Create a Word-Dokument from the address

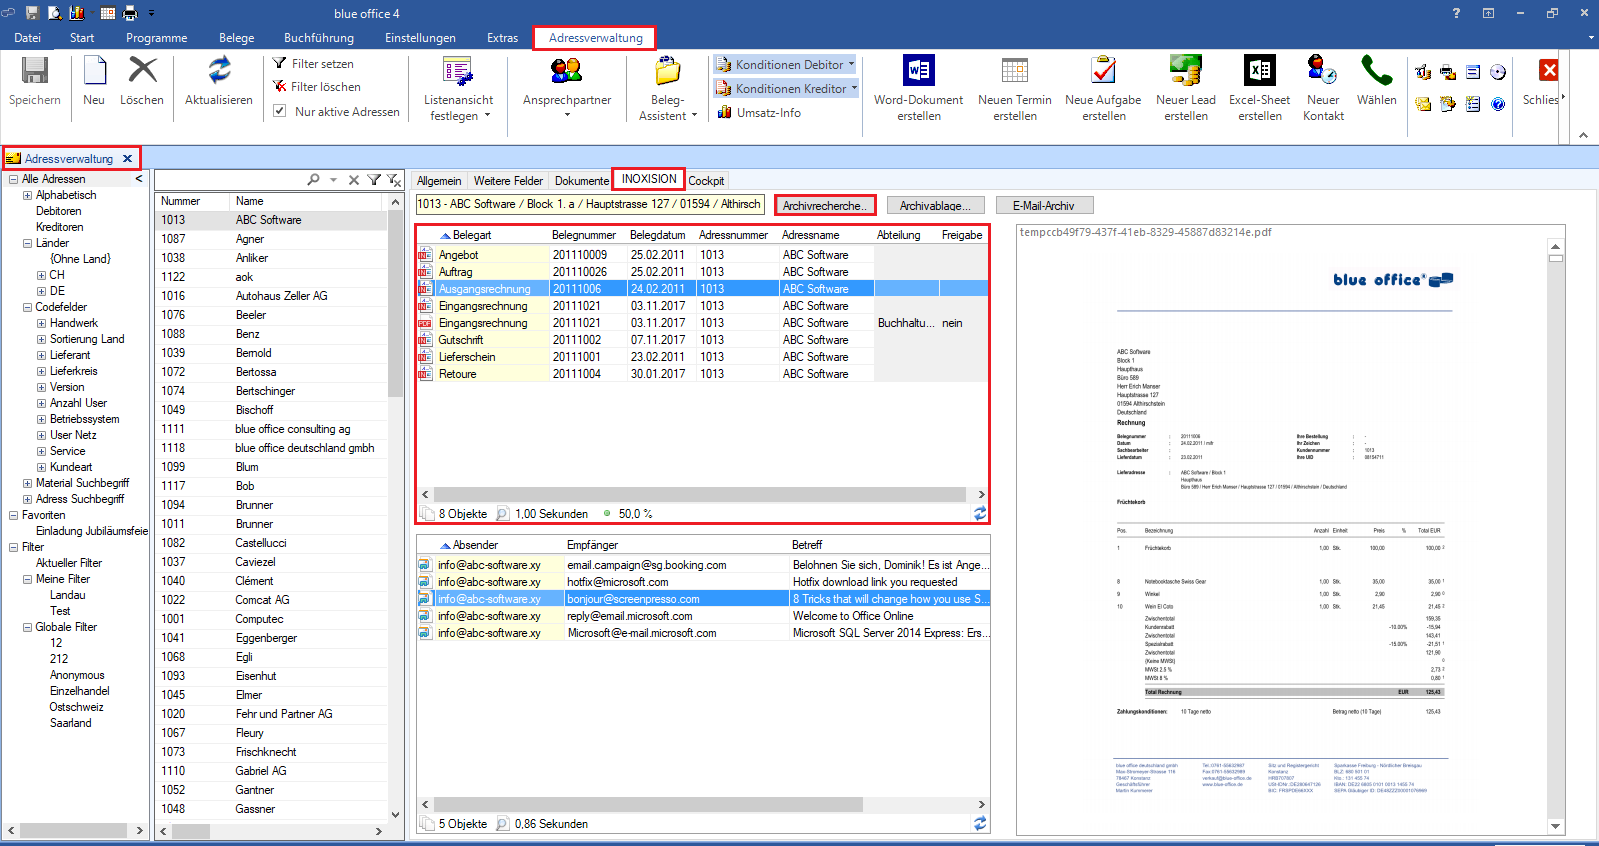pos(918,89)
